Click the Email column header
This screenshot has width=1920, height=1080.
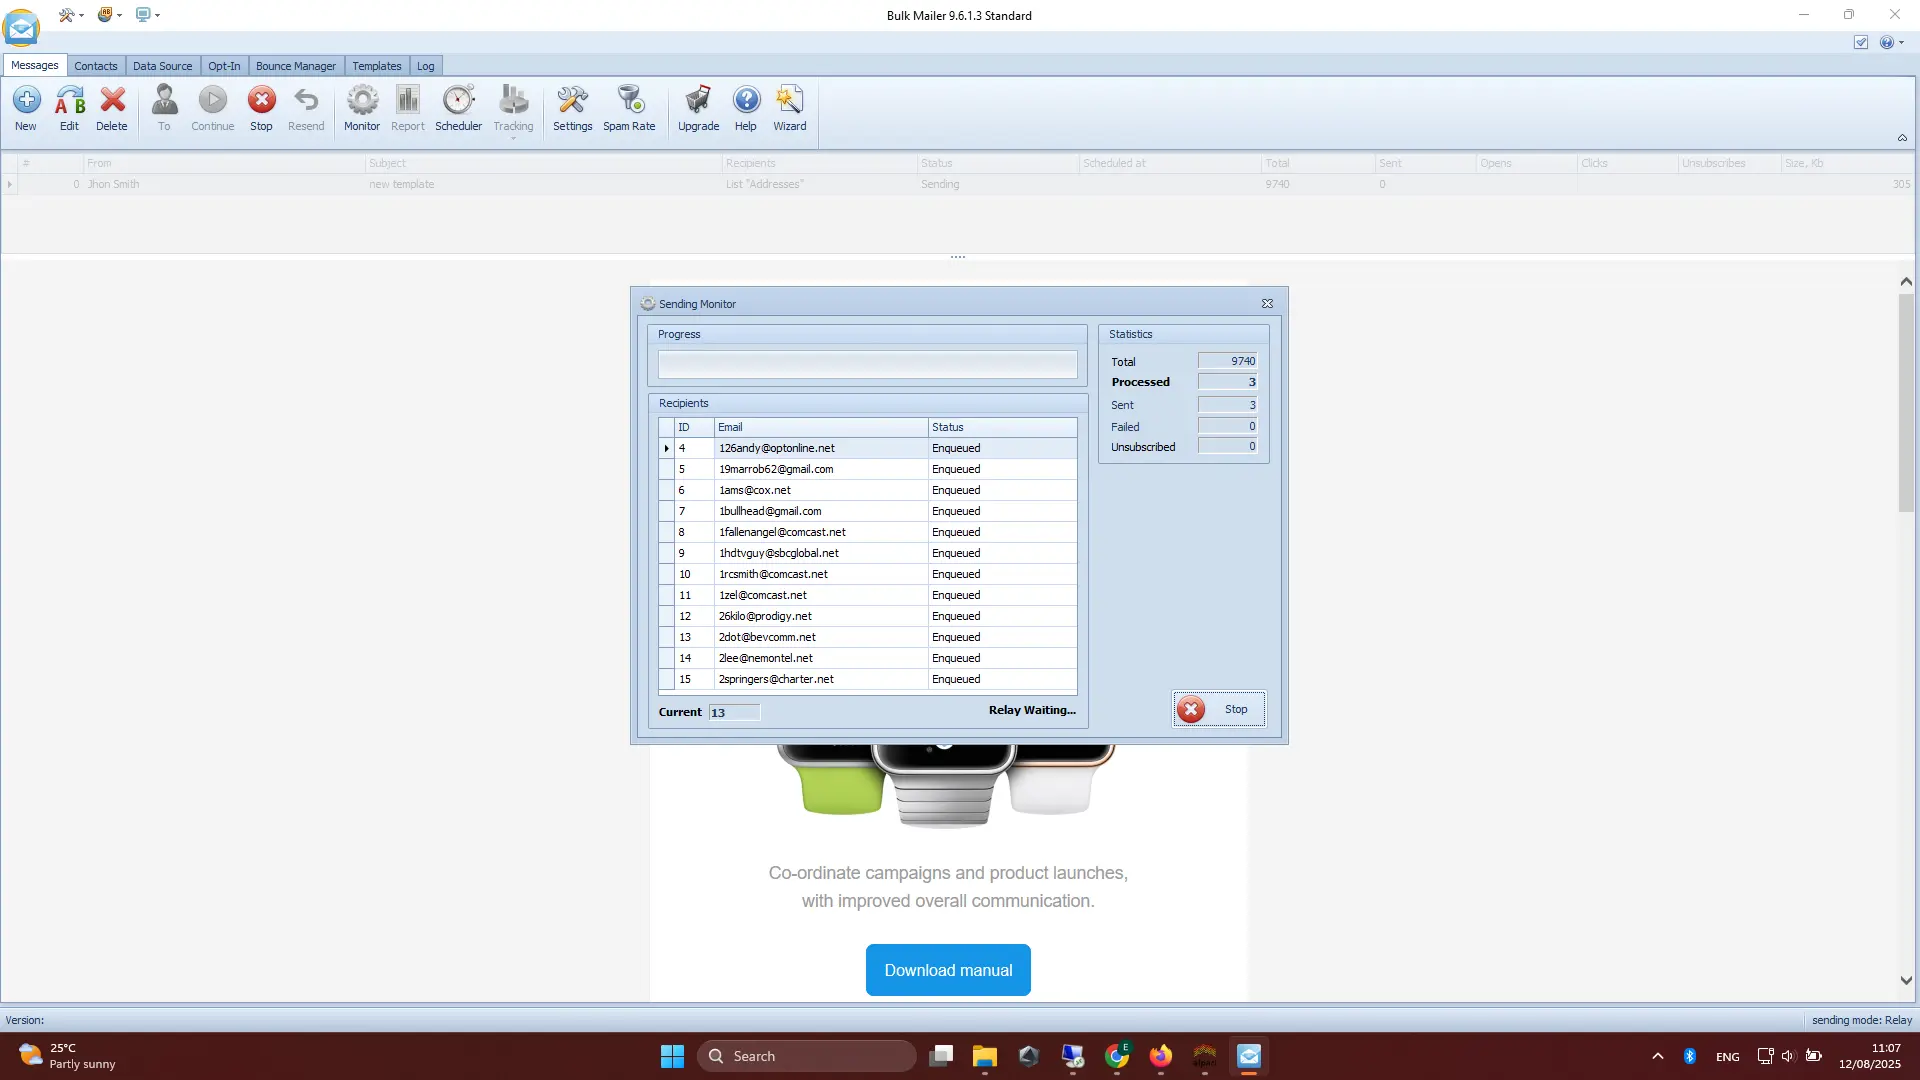coord(821,427)
